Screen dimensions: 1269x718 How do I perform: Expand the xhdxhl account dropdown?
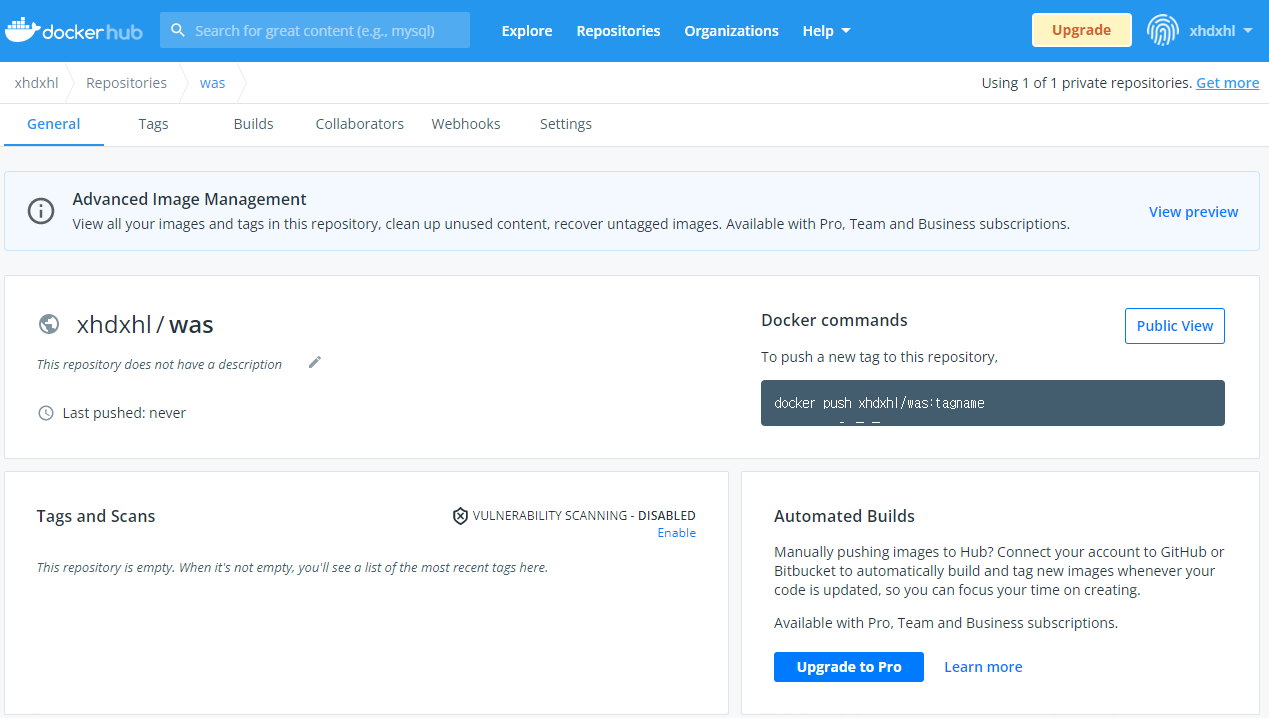[x=1221, y=31]
